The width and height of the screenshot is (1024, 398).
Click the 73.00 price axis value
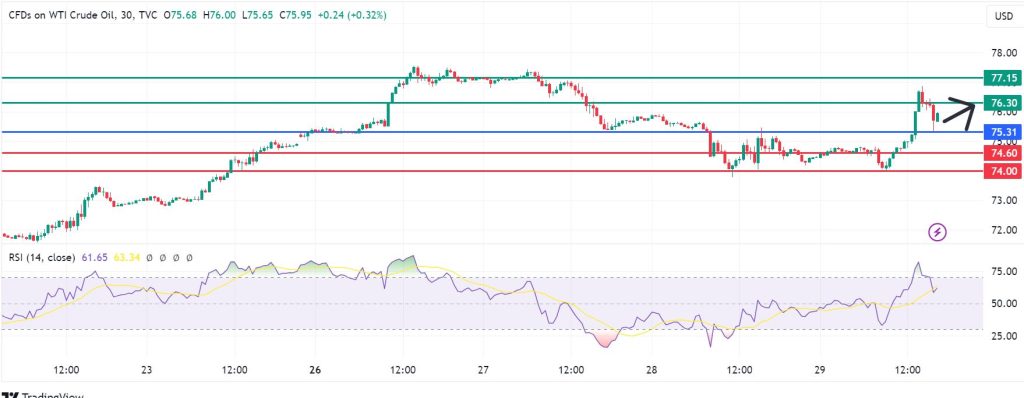tap(1004, 200)
